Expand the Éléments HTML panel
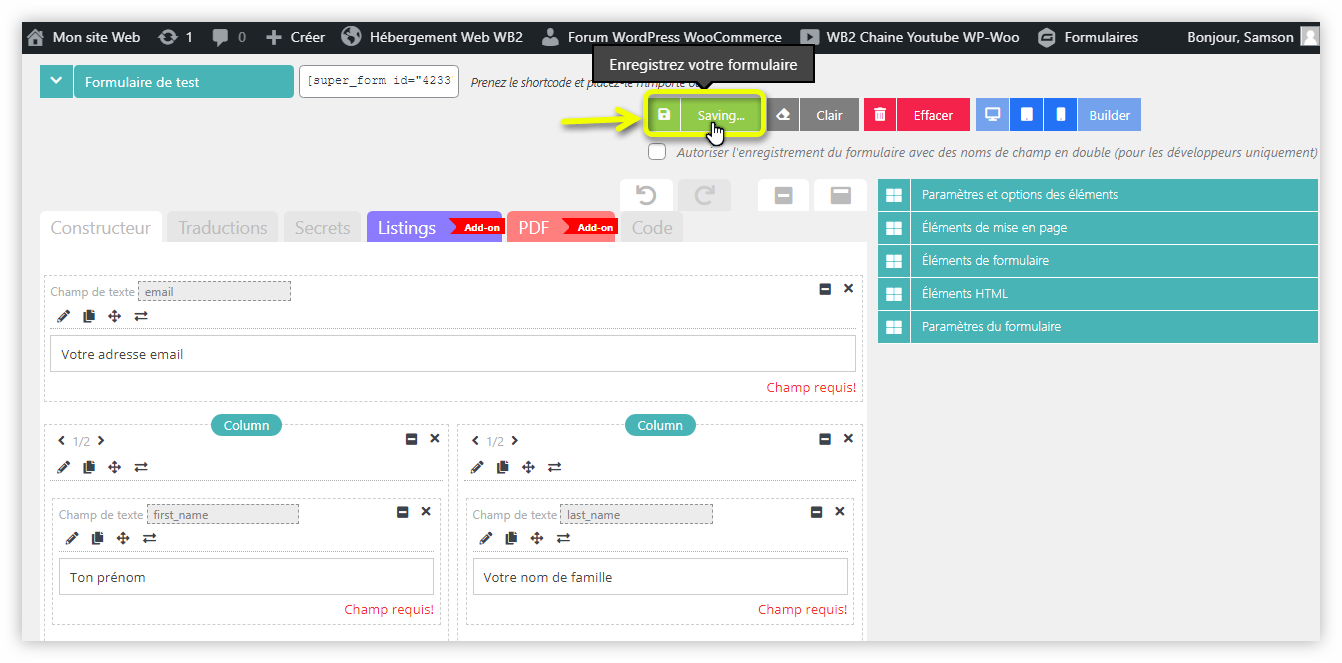1342x663 pixels. click(x=1098, y=294)
